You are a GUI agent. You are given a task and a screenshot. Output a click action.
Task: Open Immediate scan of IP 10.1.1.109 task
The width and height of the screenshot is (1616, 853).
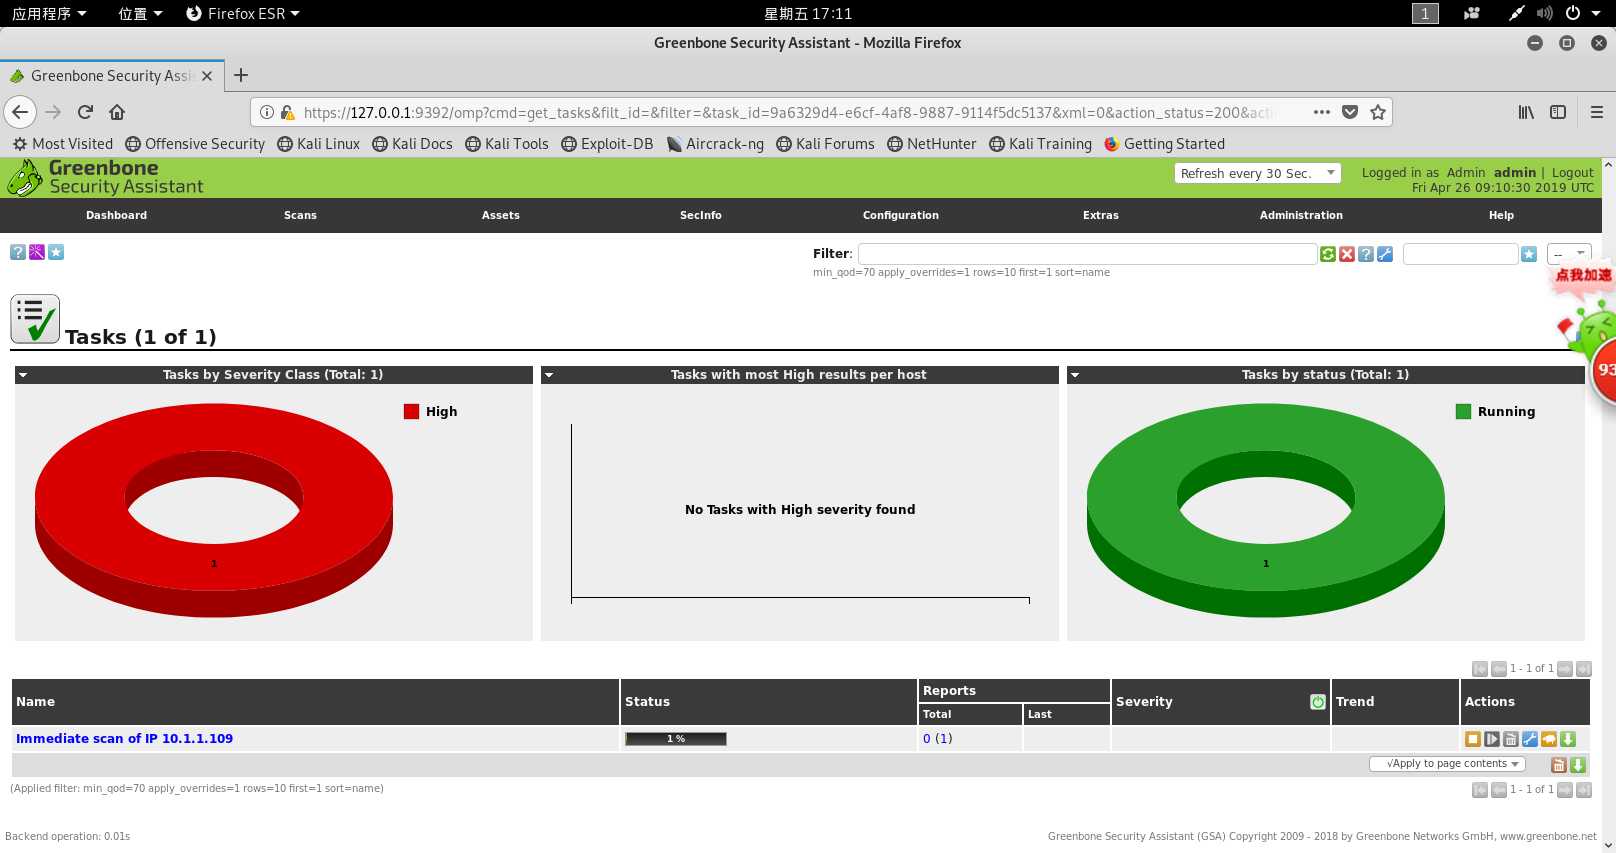coord(124,739)
